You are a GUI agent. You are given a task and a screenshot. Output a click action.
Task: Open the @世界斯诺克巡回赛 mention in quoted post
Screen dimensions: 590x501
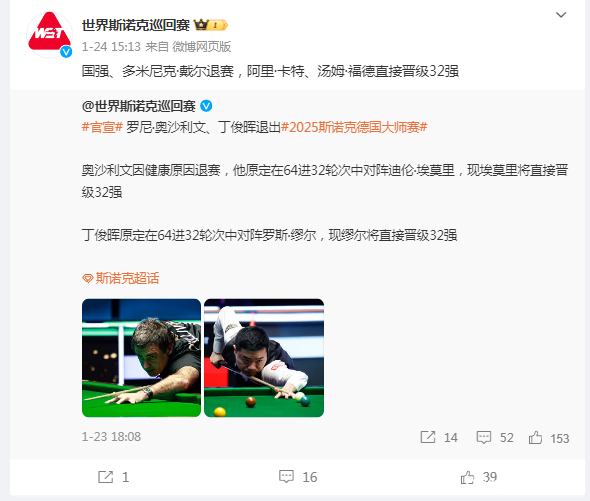pyautogui.click(x=138, y=106)
